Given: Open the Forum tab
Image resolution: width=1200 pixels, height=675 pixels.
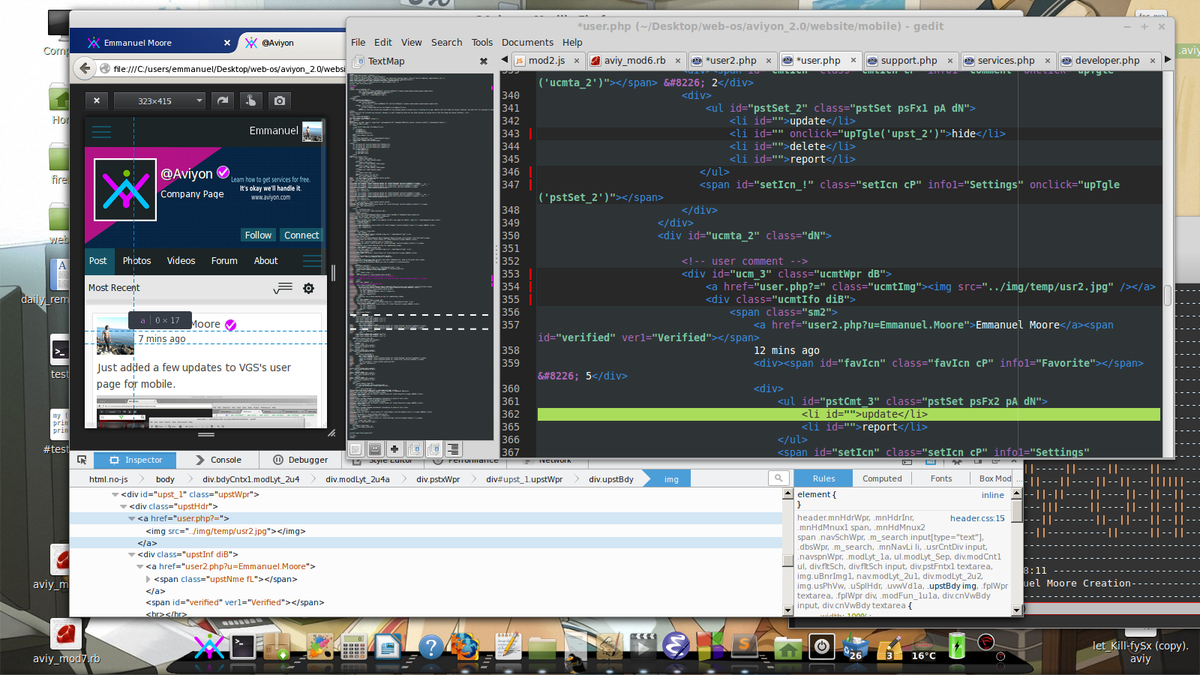Looking at the screenshot, I should click(x=224, y=260).
